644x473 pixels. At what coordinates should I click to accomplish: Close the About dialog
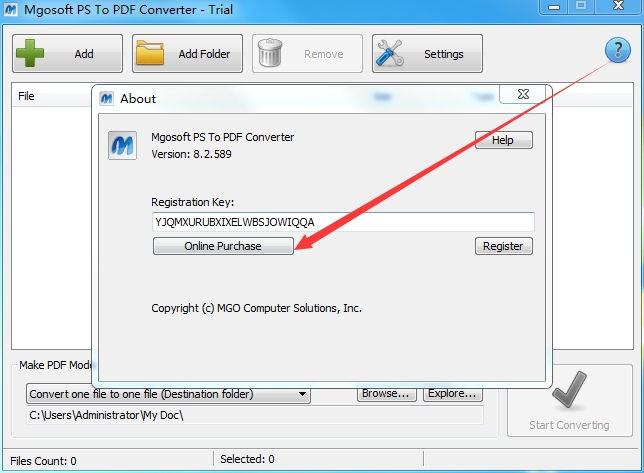point(523,94)
